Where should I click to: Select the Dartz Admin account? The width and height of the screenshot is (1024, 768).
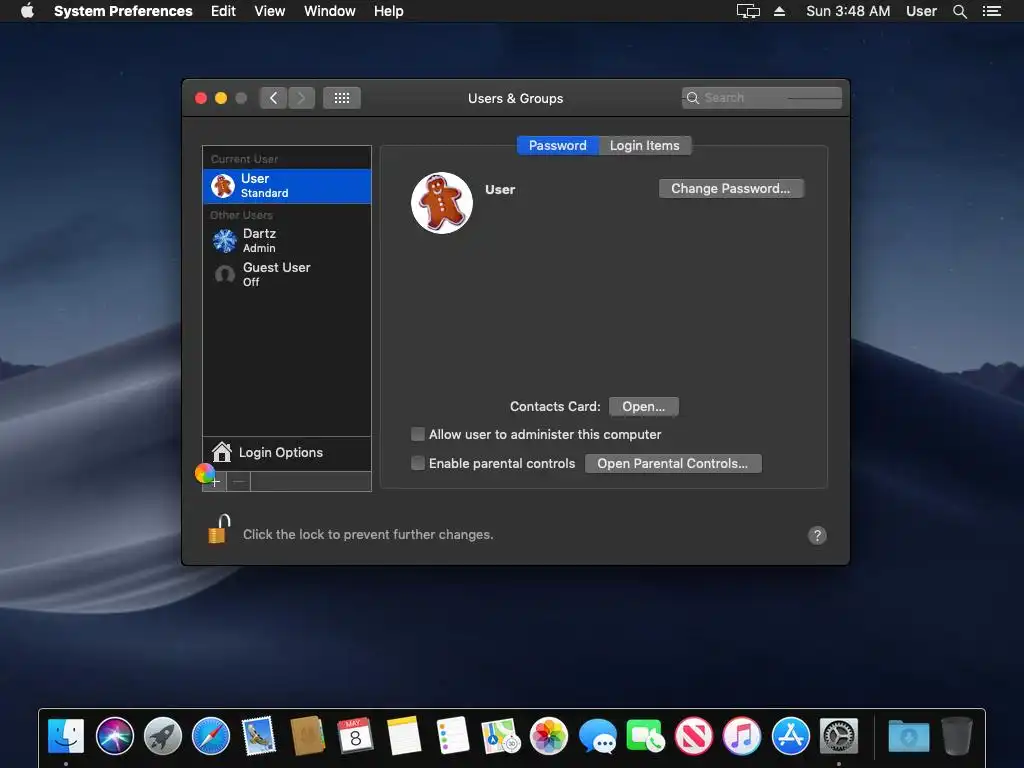point(287,240)
